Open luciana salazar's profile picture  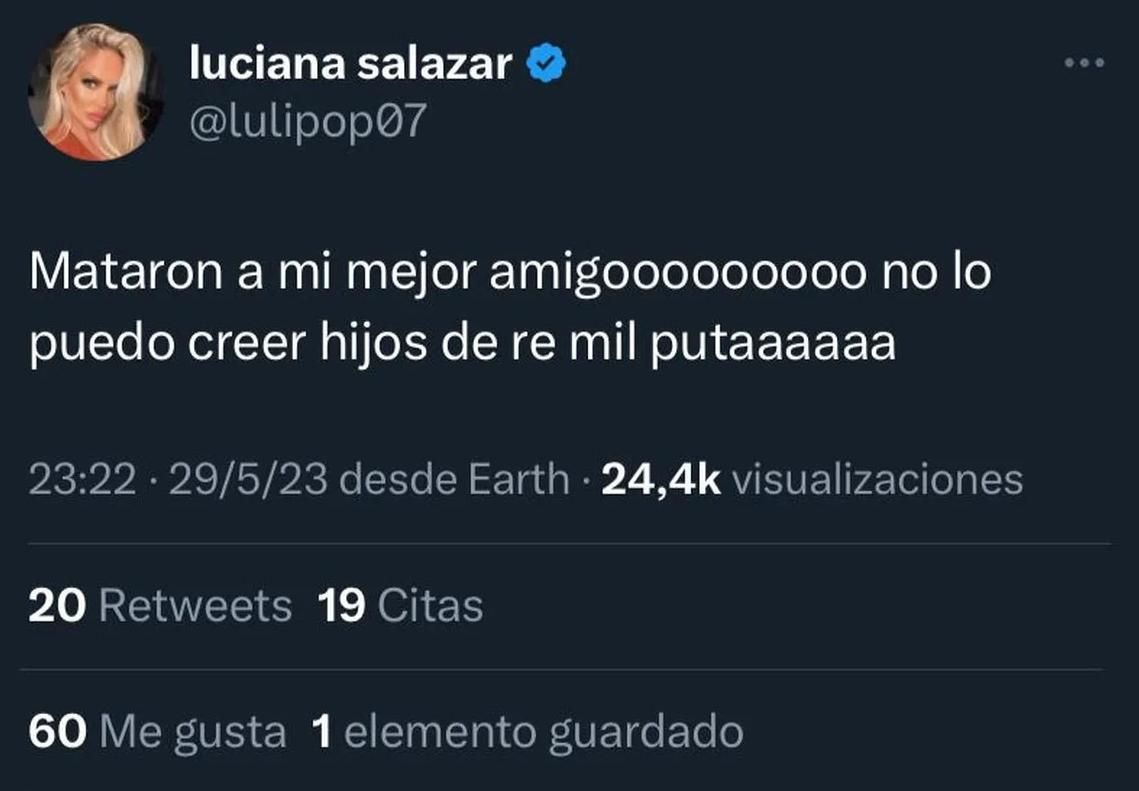(96, 91)
